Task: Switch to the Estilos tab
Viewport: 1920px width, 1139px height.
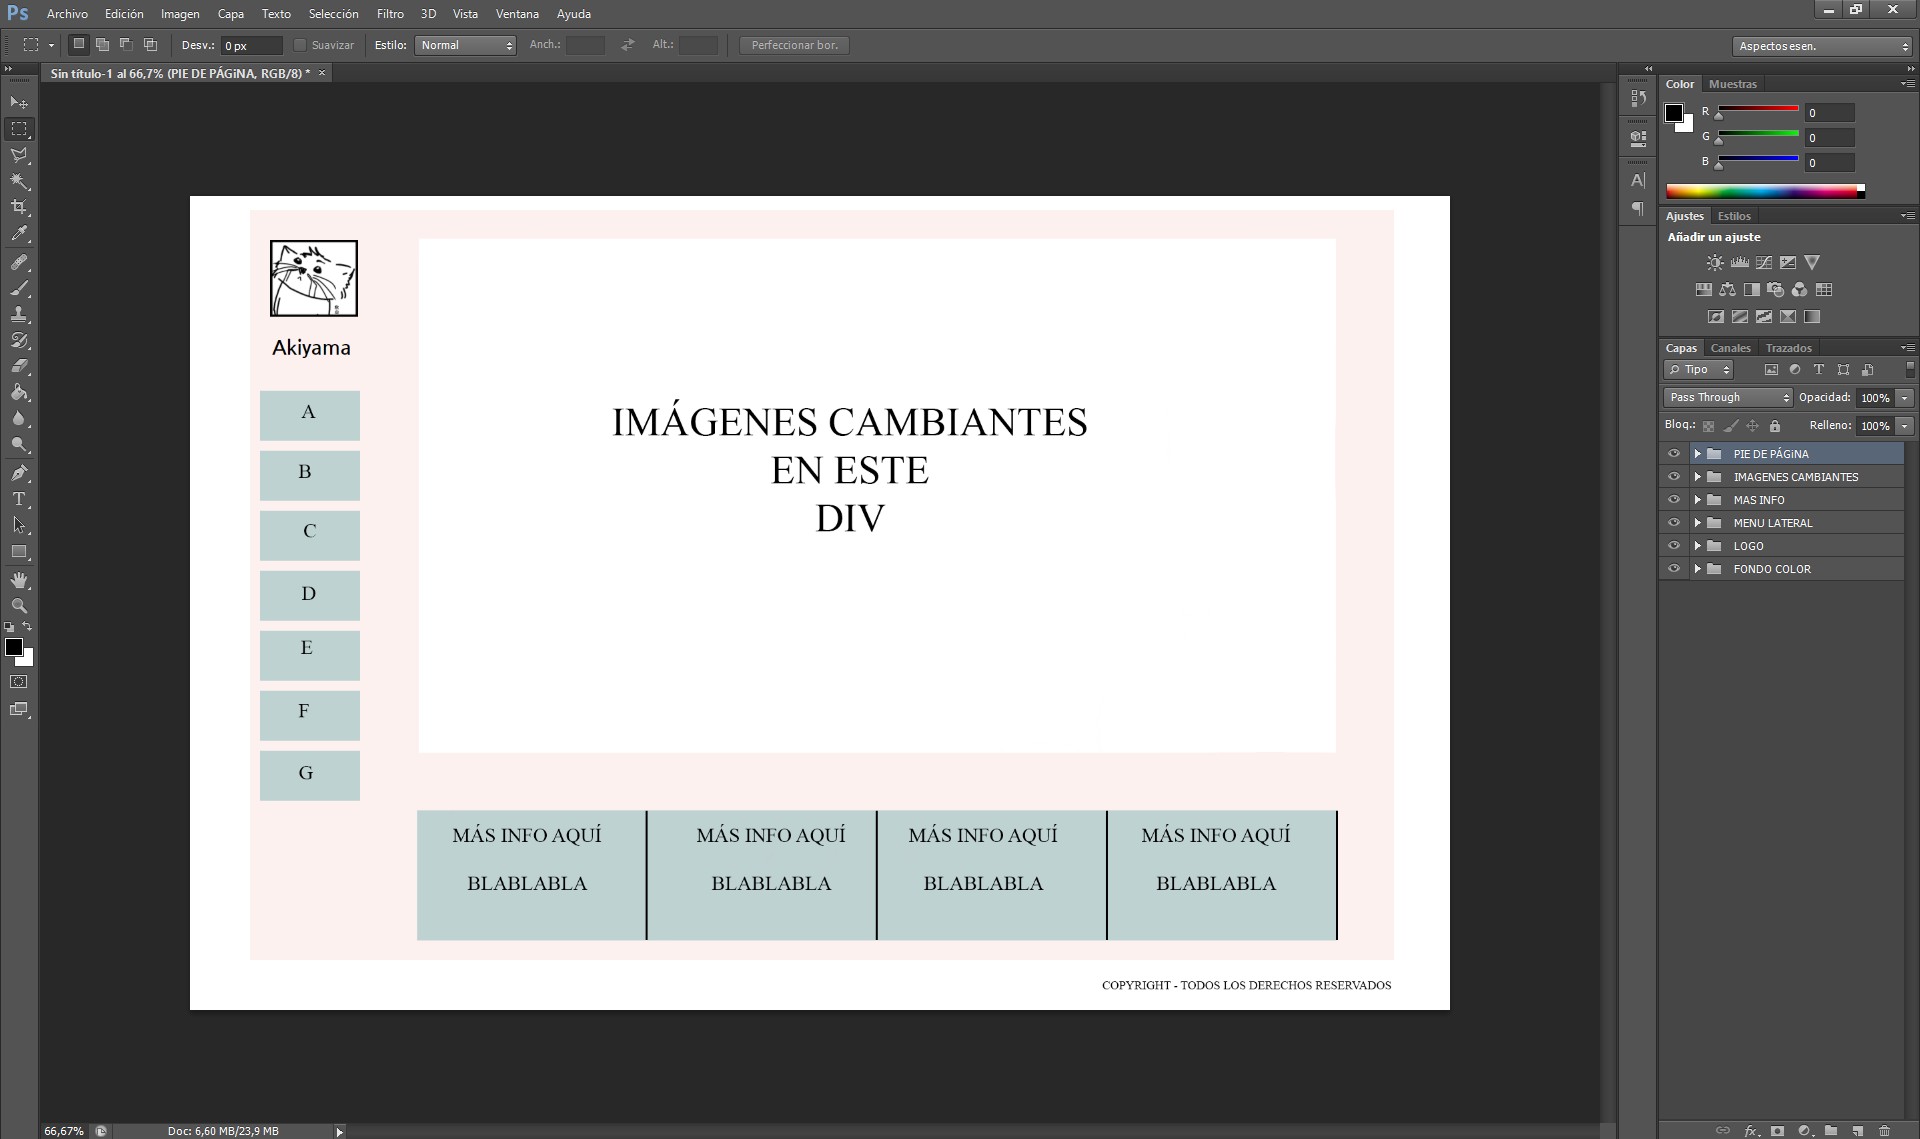Action: point(1734,216)
